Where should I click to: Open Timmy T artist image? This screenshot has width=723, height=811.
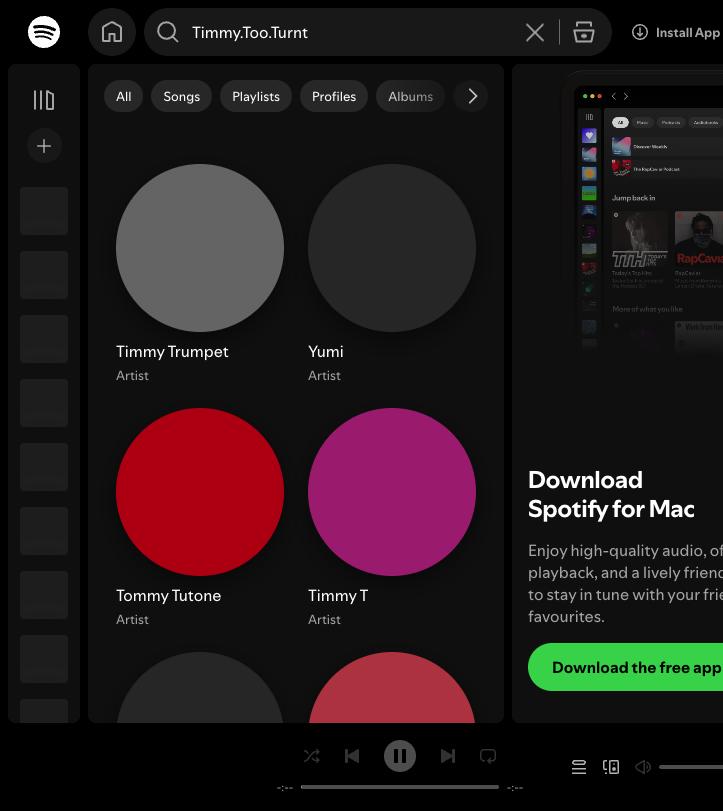392,492
